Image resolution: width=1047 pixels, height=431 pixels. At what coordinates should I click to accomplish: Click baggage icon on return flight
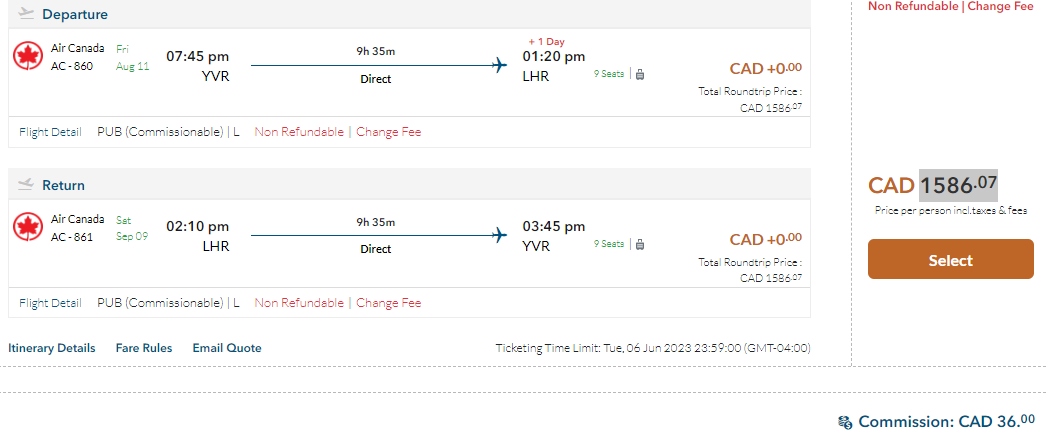tap(640, 244)
